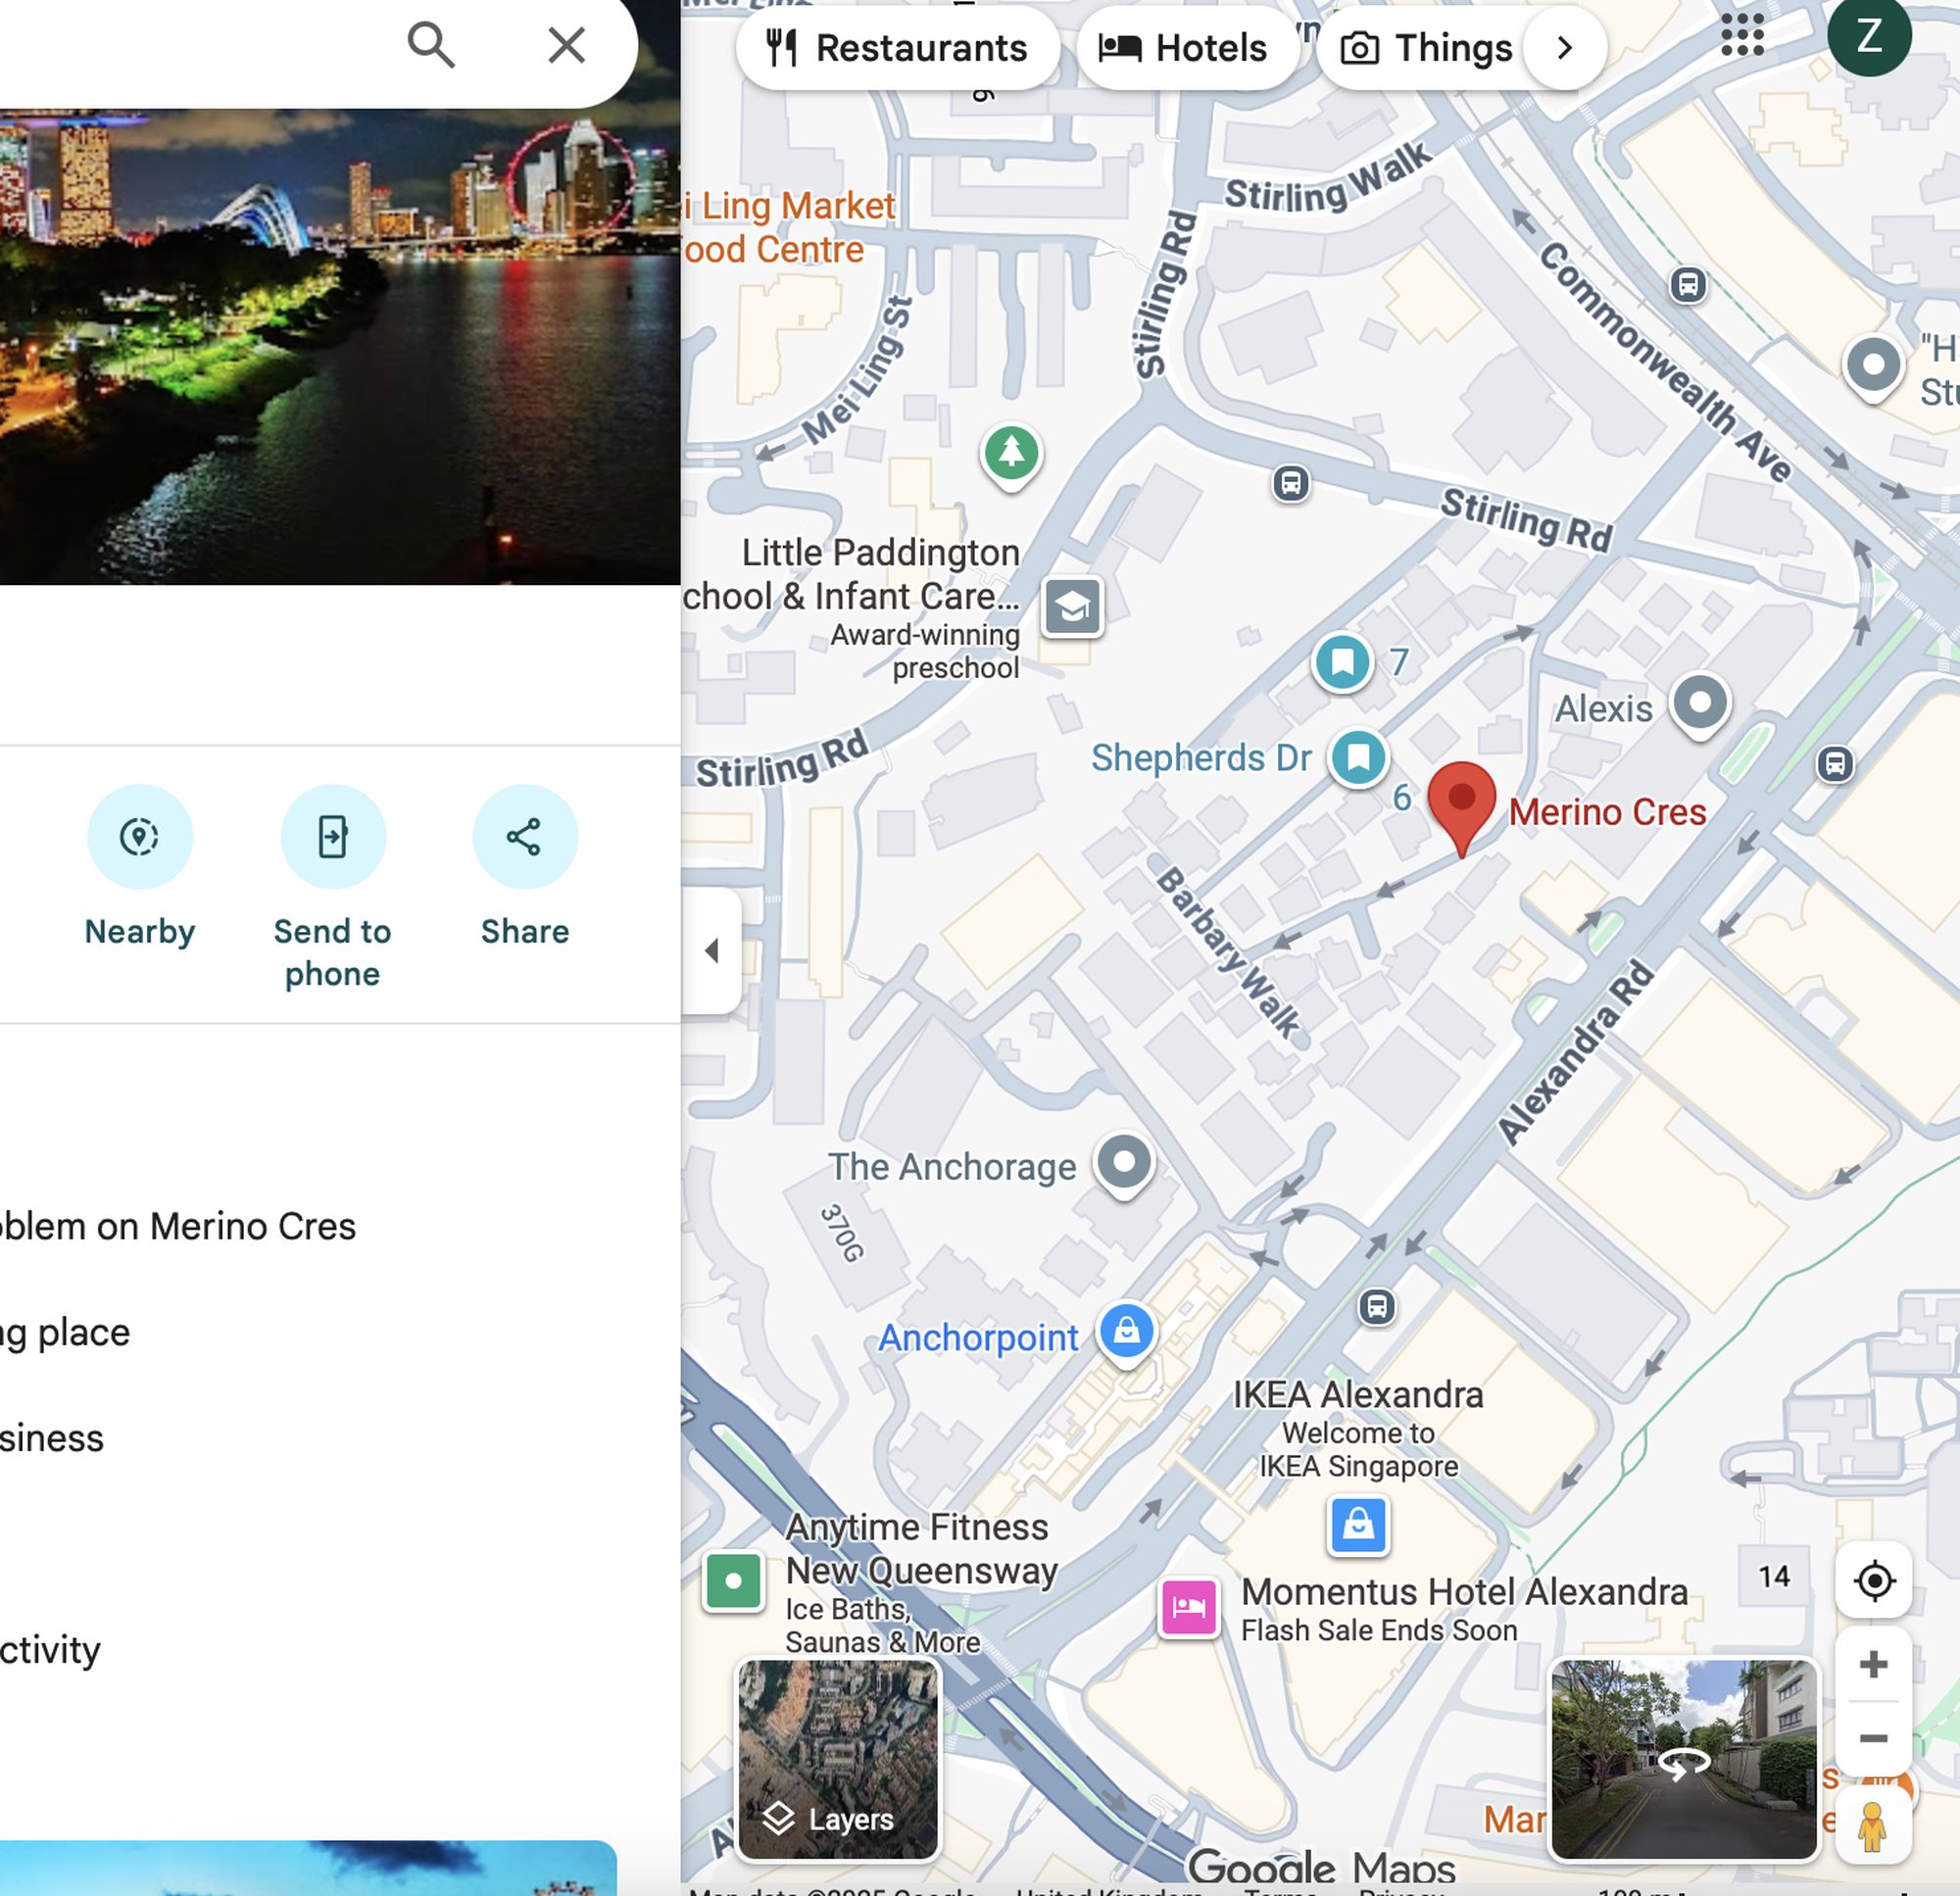The width and height of the screenshot is (1960, 1896).
Task: Click the Share icon
Action: coord(524,837)
